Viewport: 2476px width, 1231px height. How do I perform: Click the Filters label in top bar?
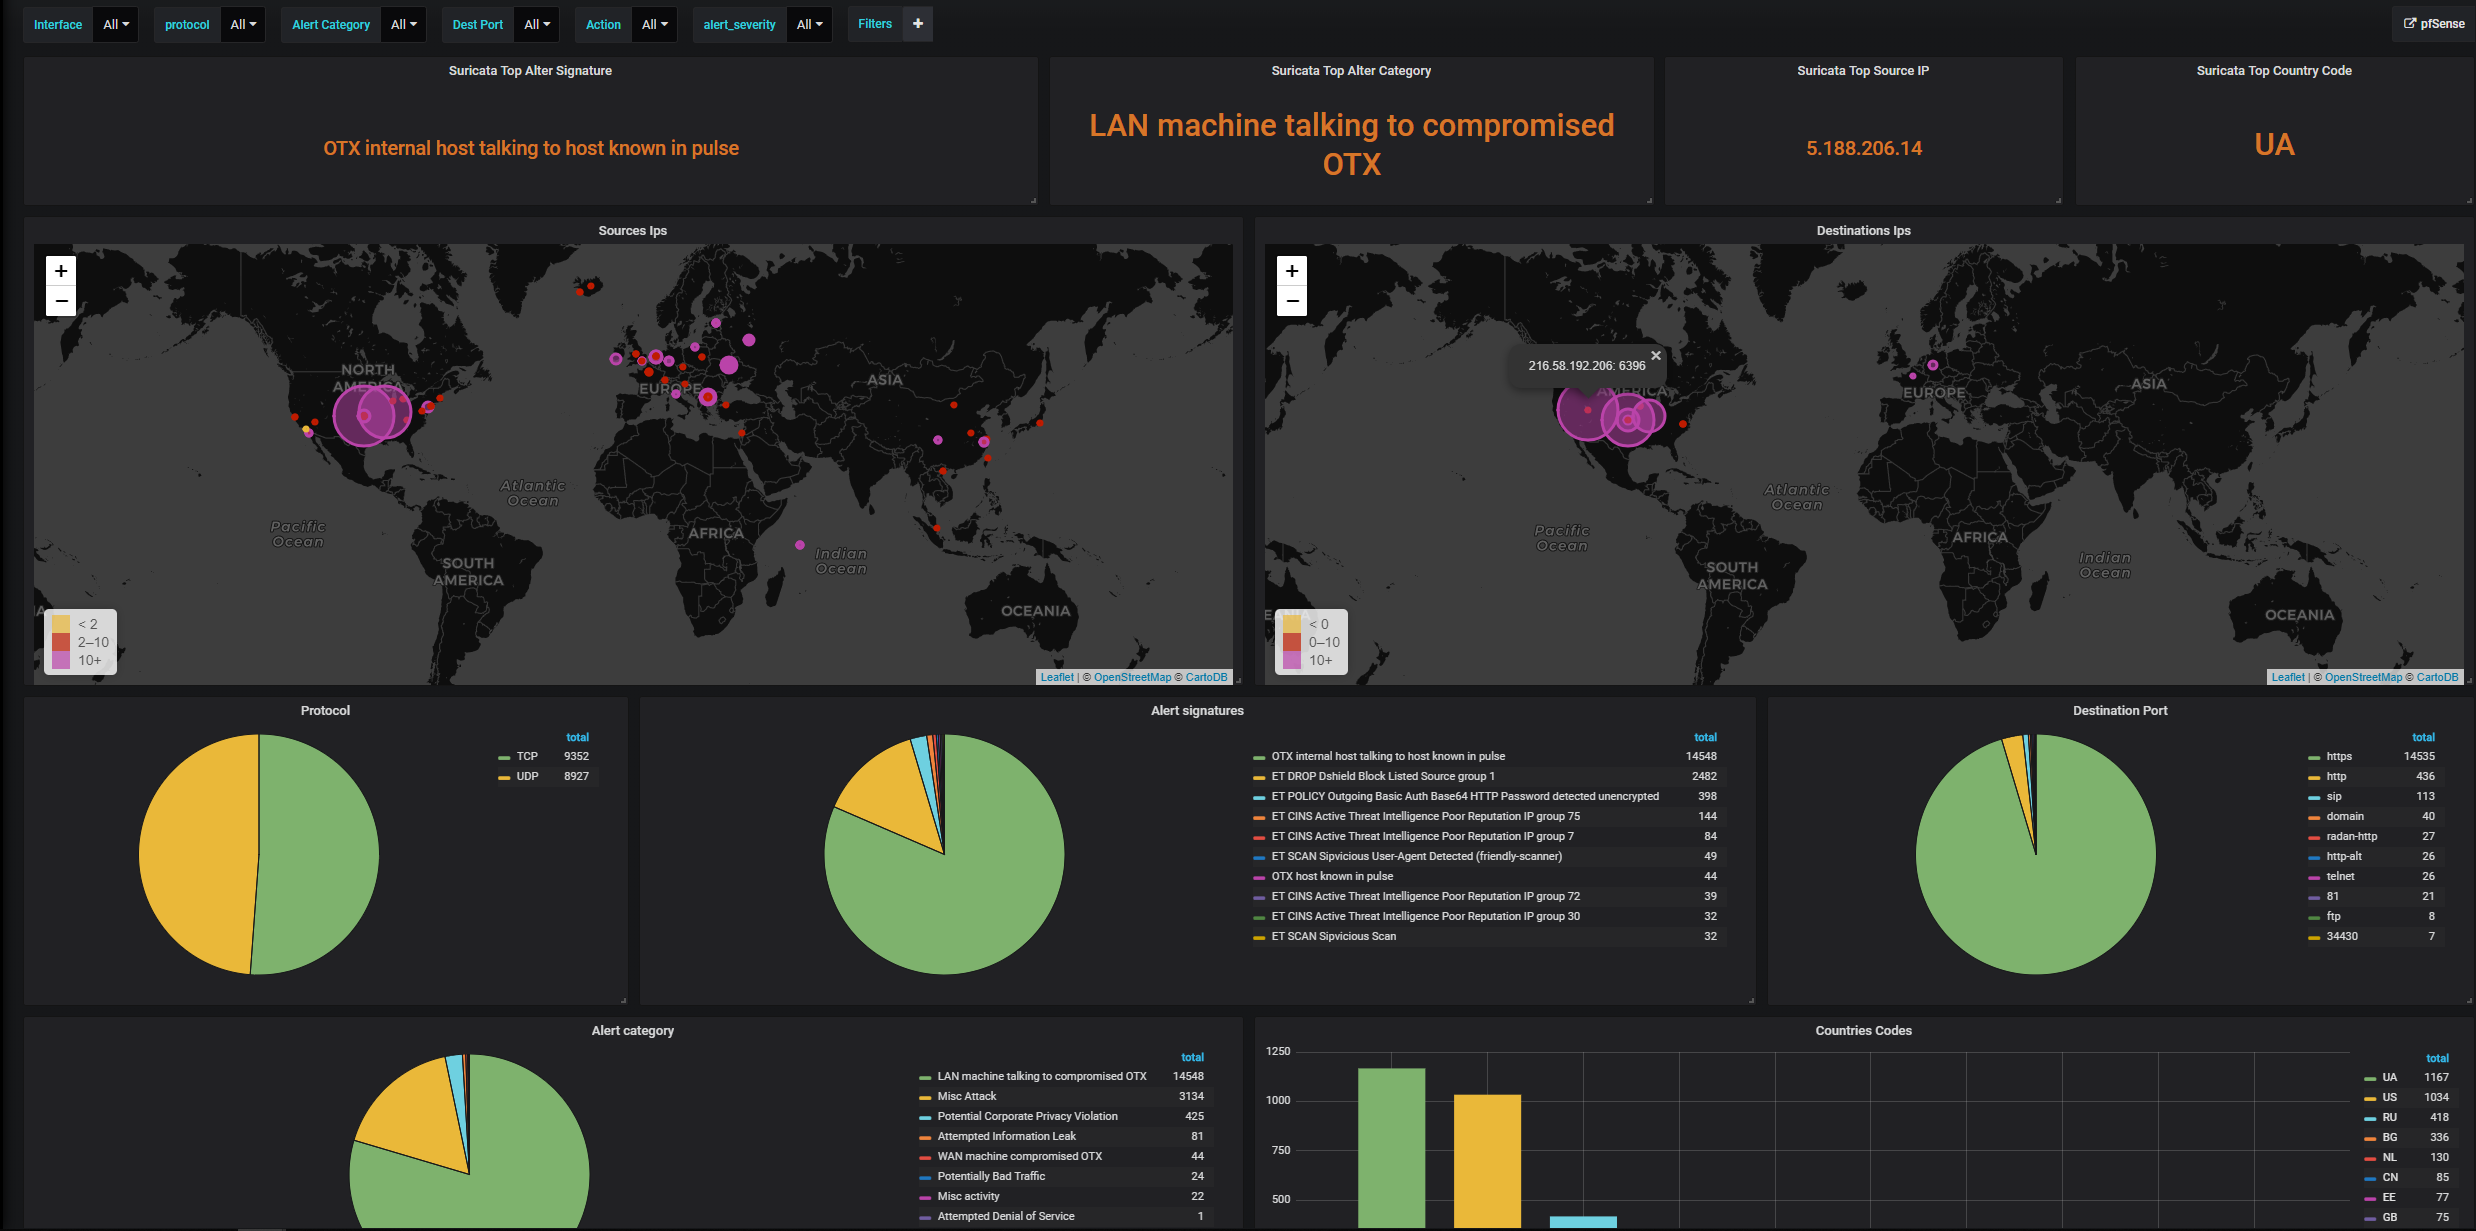pyautogui.click(x=875, y=24)
